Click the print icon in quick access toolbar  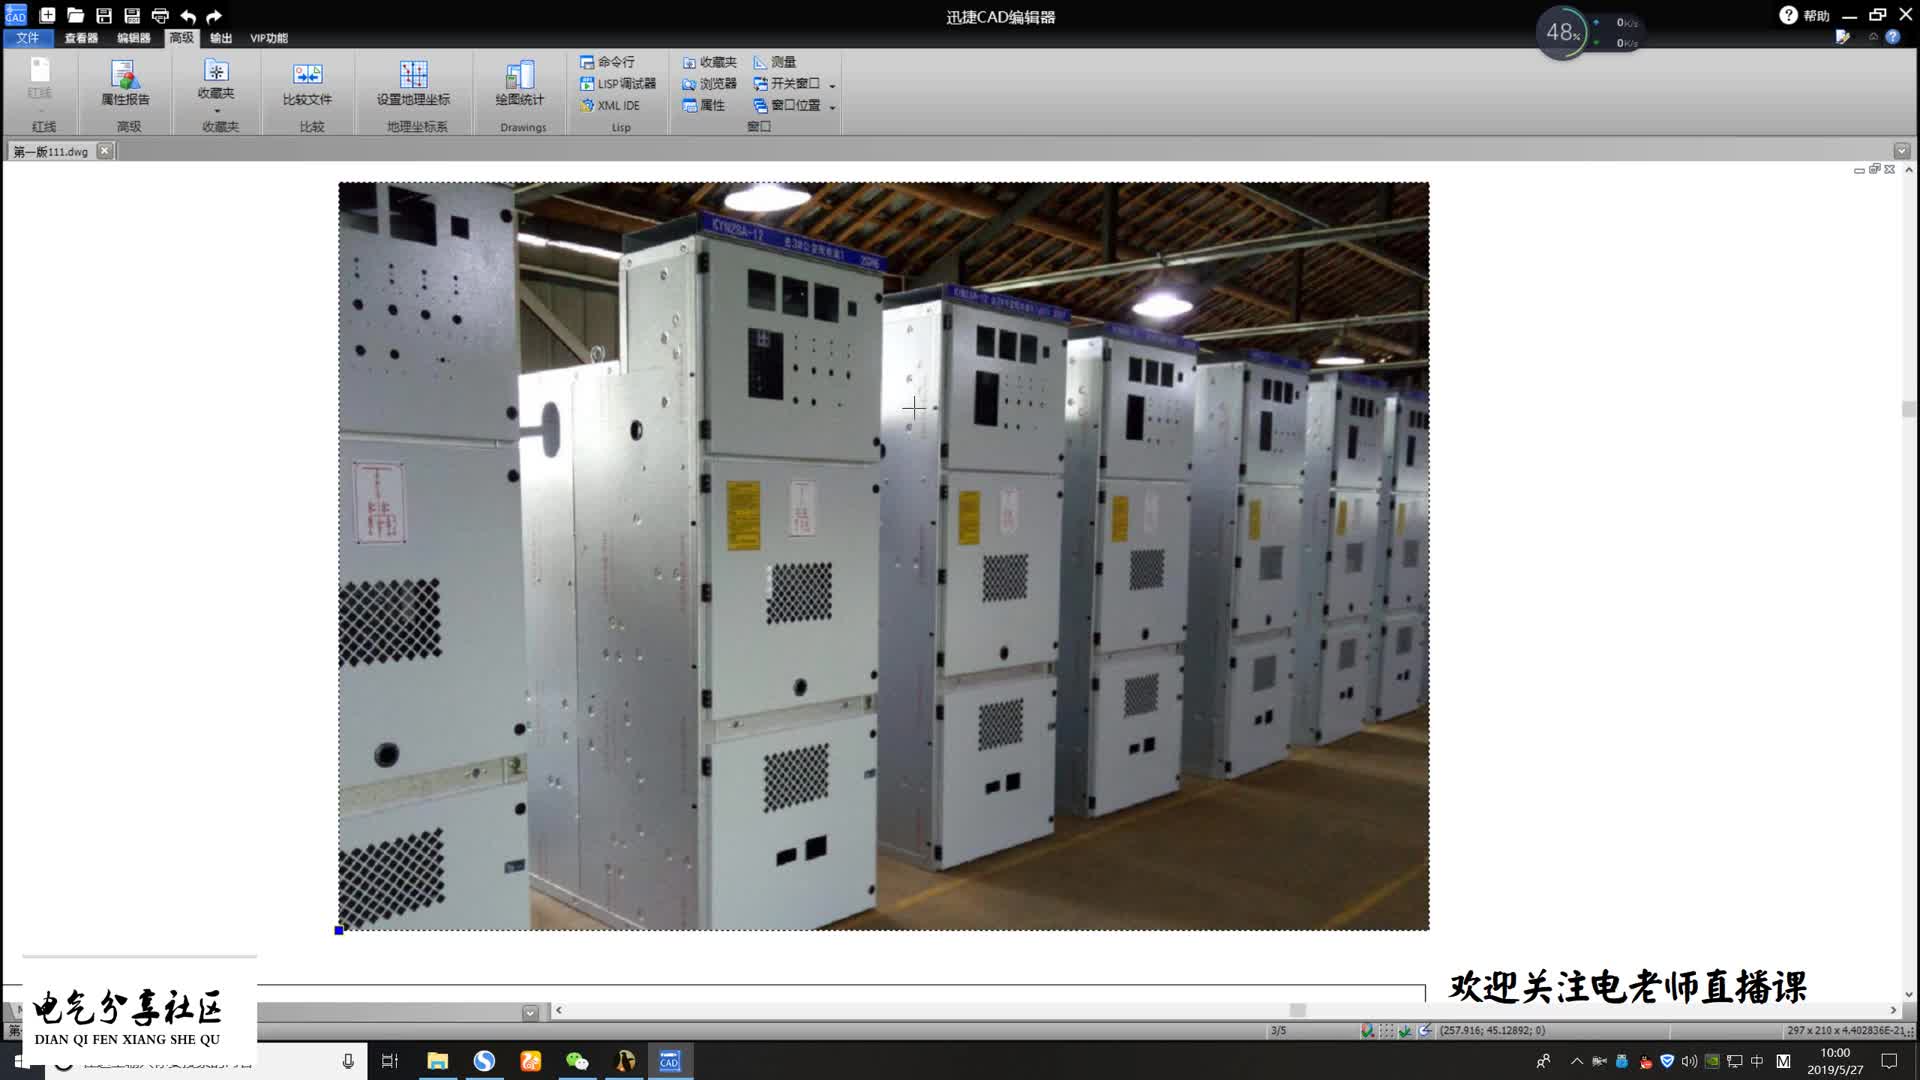click(x=160, y=16)
